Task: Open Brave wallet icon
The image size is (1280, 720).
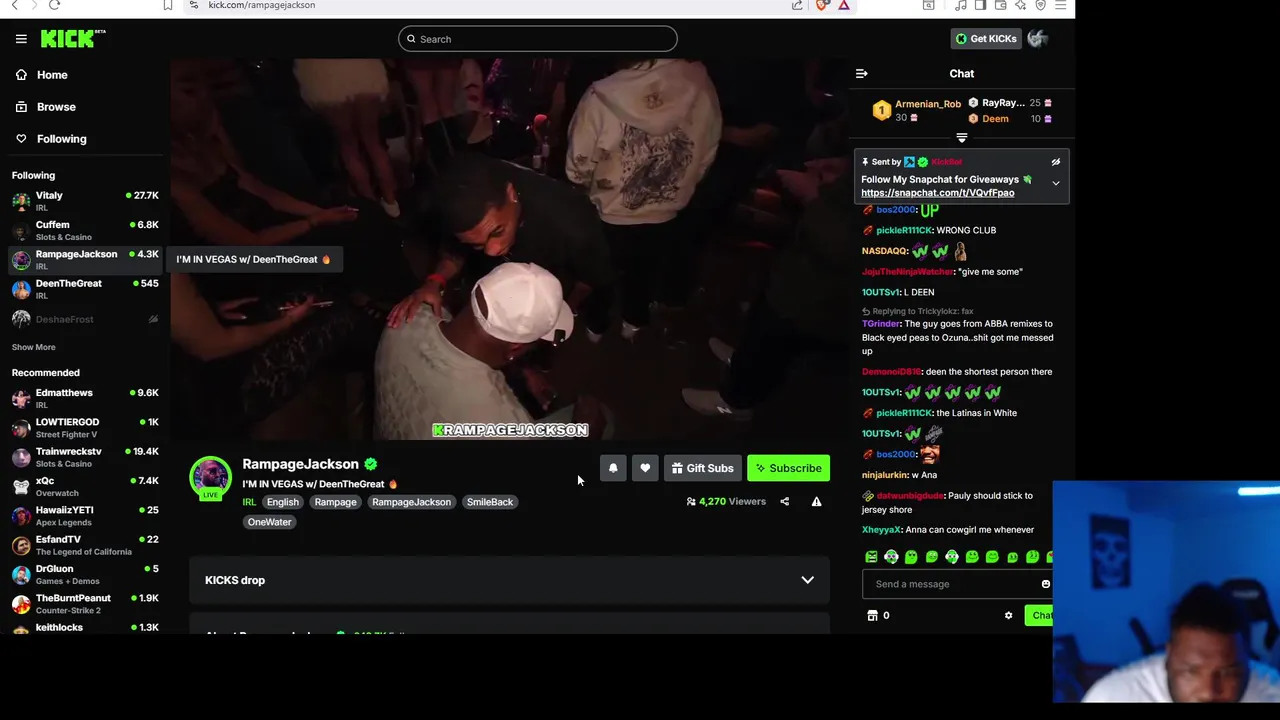Action: click(1000, 5)
